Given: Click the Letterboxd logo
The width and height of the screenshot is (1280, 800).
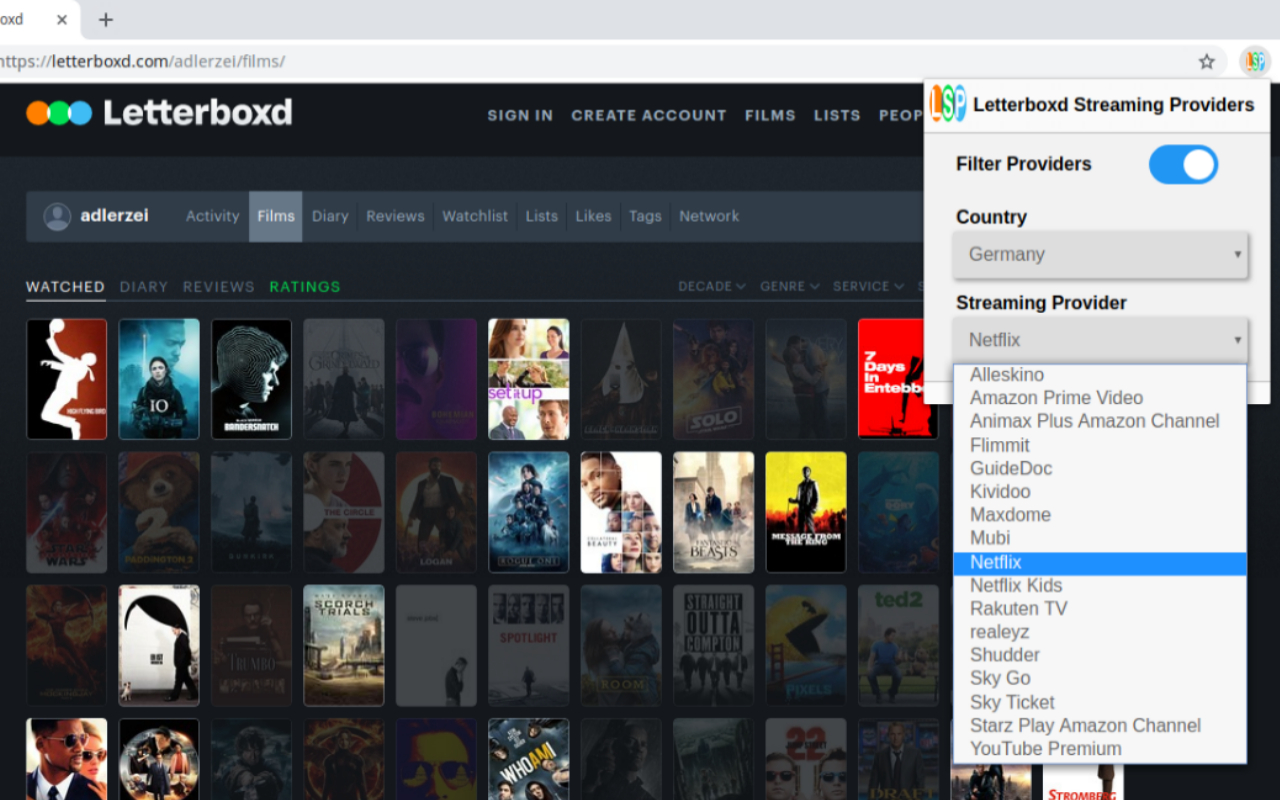Looking at the screenshot, I should (x=159, y=112).
